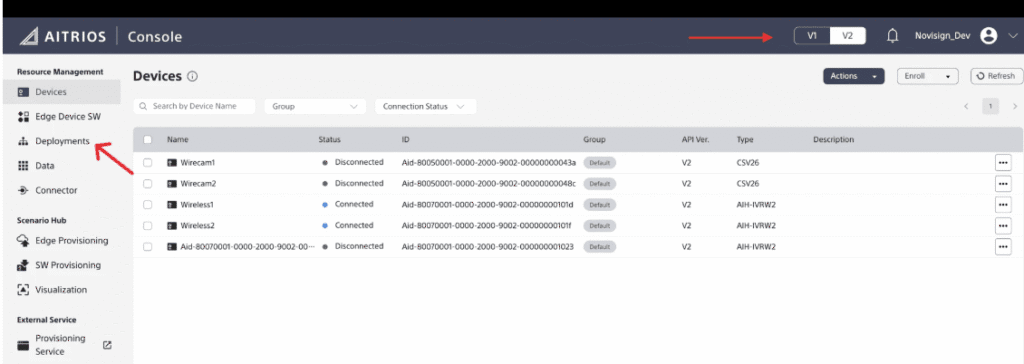This screenshot has width=1024, height=364.
Task: Expand the user account chevron
Action: click(x=1013, y=36)
